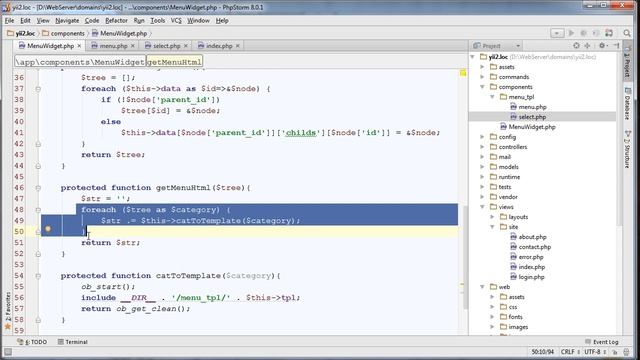This screenshot has height=360, width=640.
Task: Click the Debug bug icon in the toolbar
Action: (584, 33)
